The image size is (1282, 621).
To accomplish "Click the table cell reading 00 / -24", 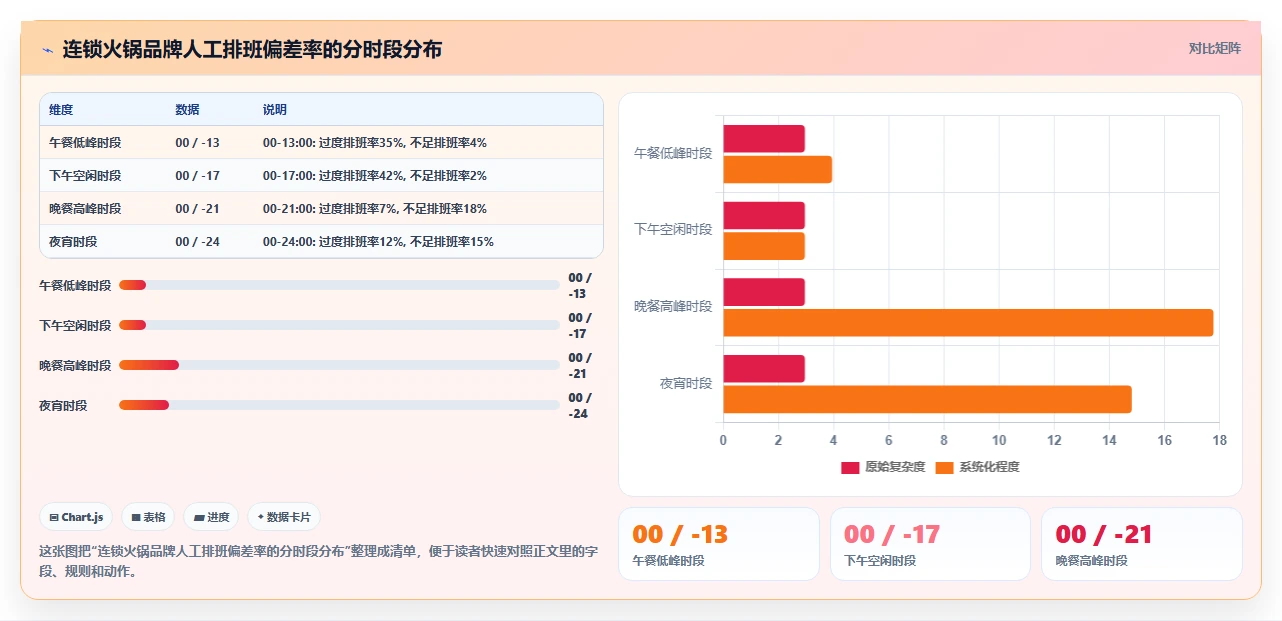I will tap(197, 242).
